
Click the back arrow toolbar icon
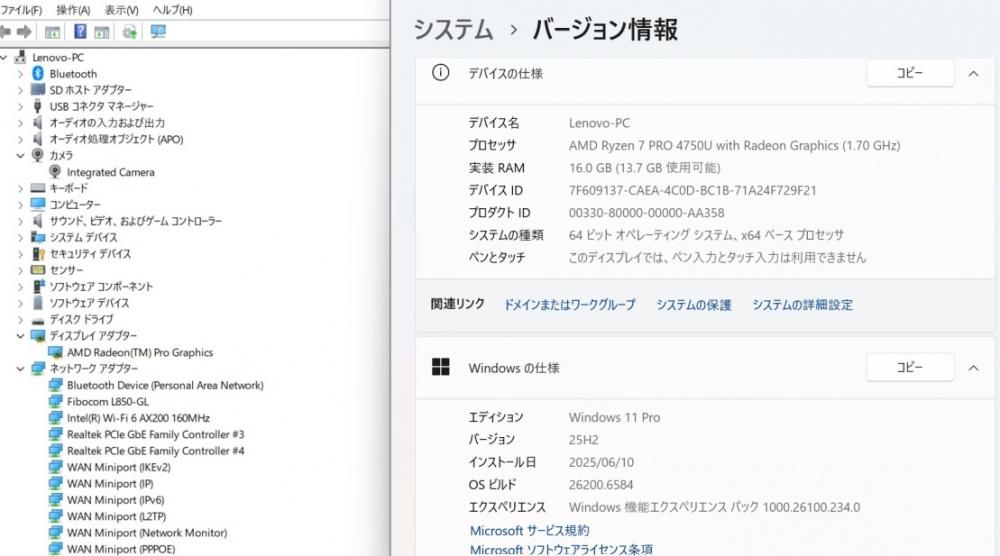click(6, 31)
